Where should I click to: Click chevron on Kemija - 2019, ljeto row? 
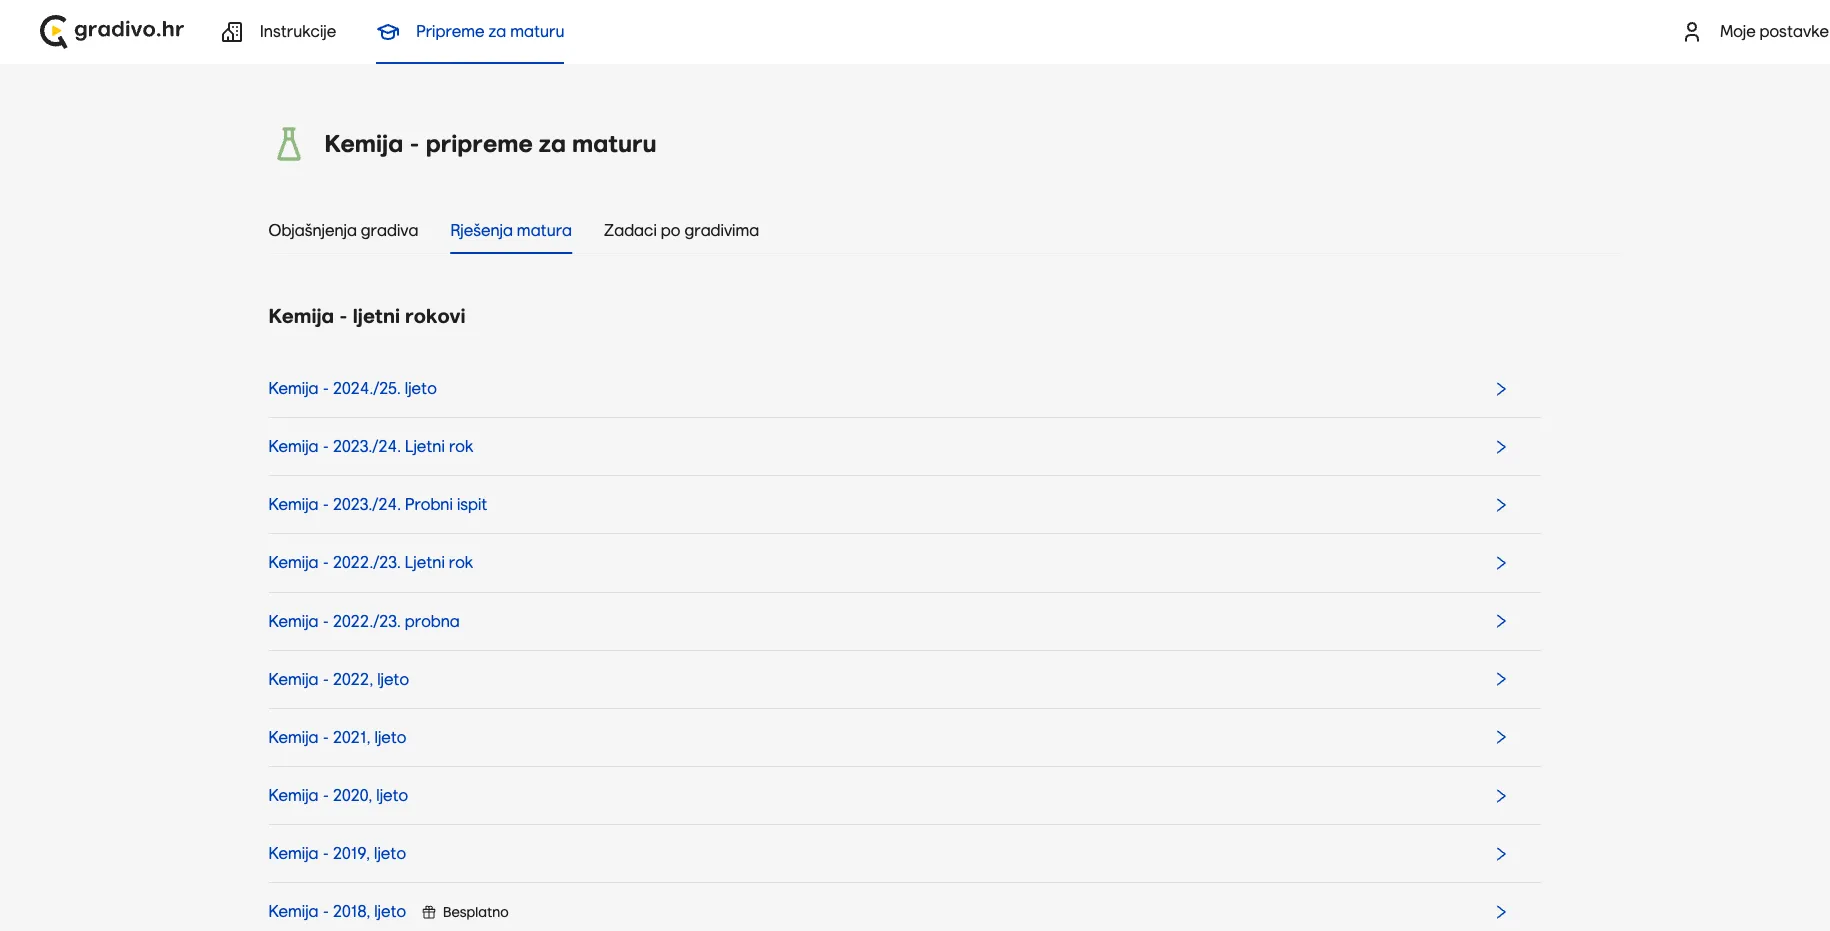[1501, 854]
